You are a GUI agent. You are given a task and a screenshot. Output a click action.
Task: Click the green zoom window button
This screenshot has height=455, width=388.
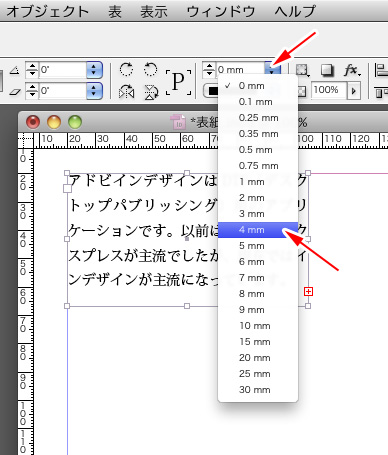click(75, 122)
